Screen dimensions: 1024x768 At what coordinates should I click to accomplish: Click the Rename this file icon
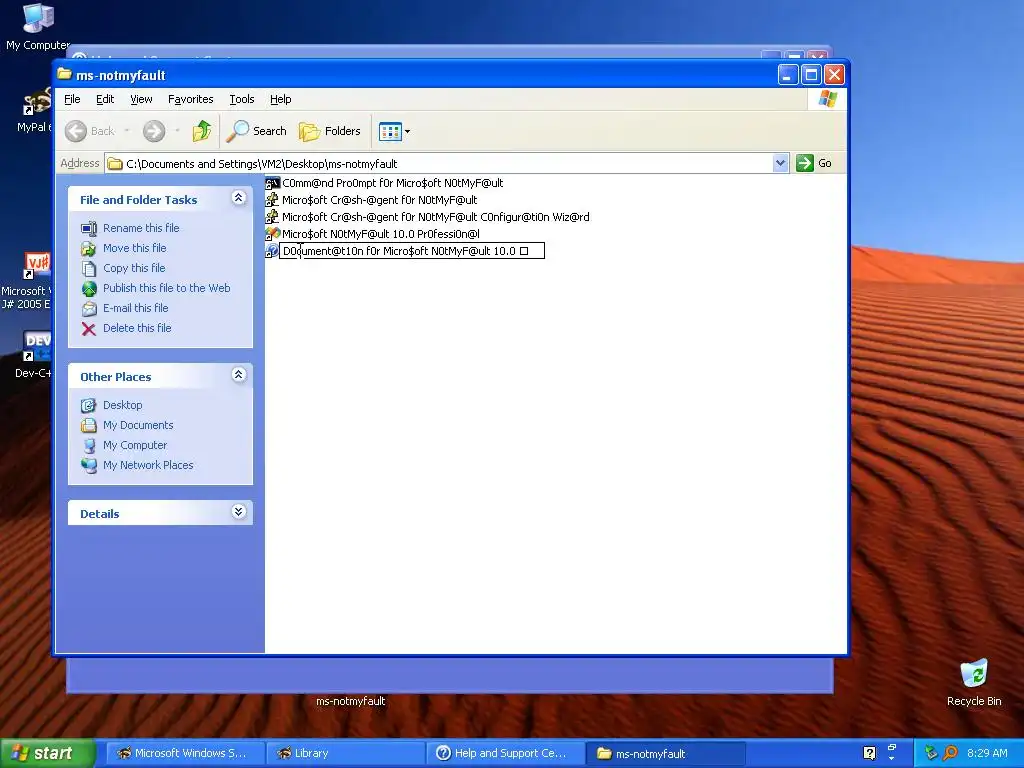click(x=89, y=229)
